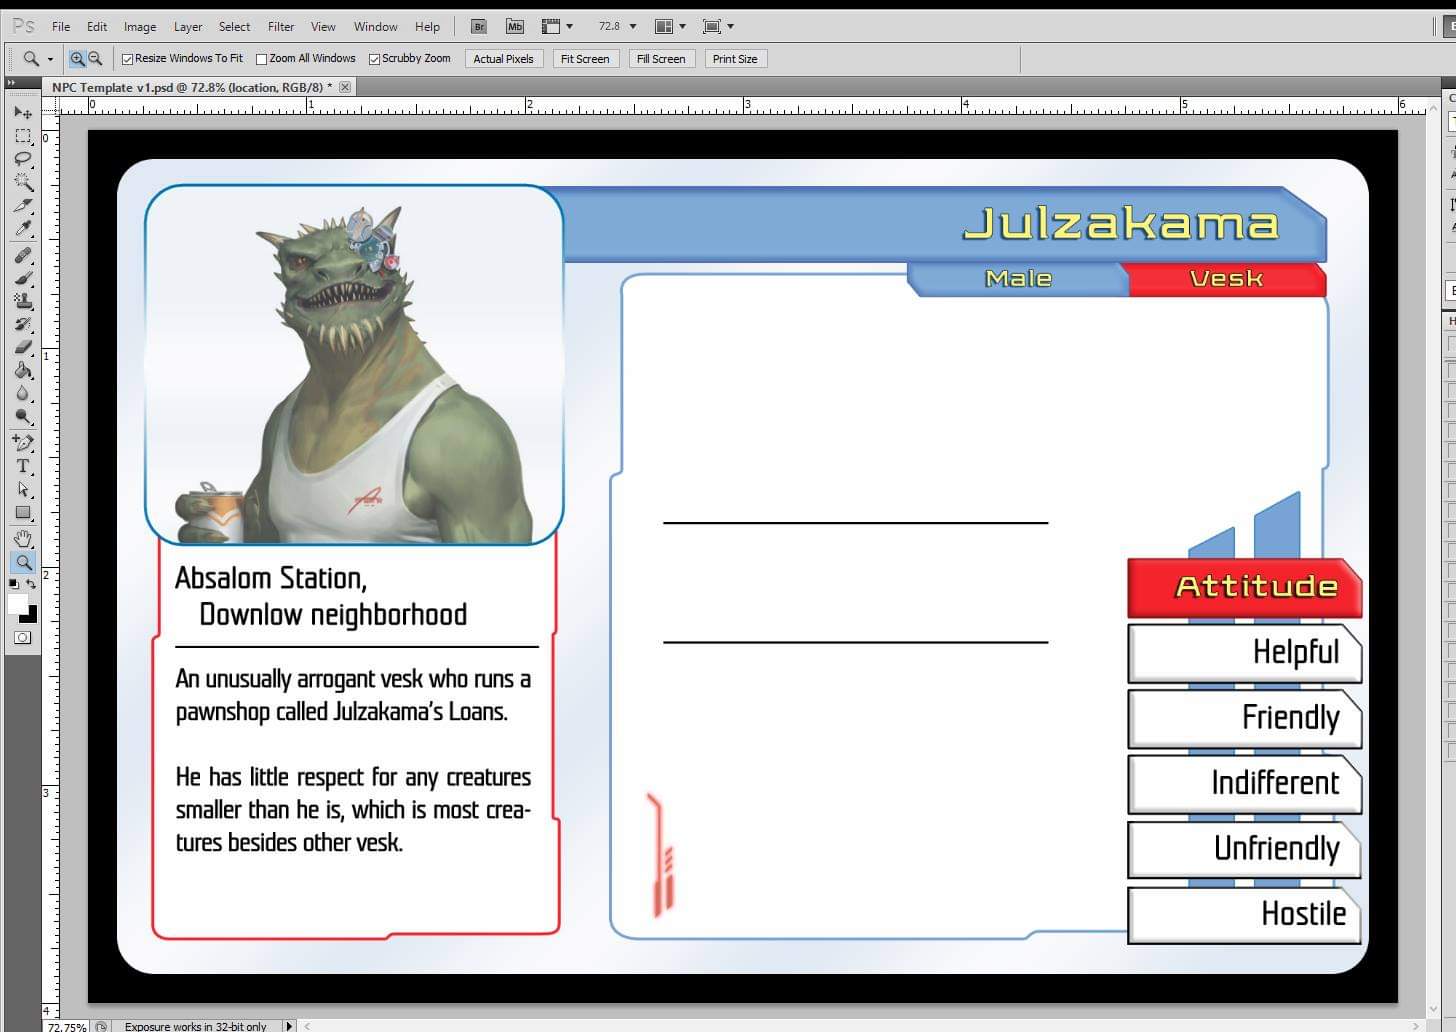
Task: Expand the collapsed toolbox double-arrow
Action: click(x=11, y=84)
